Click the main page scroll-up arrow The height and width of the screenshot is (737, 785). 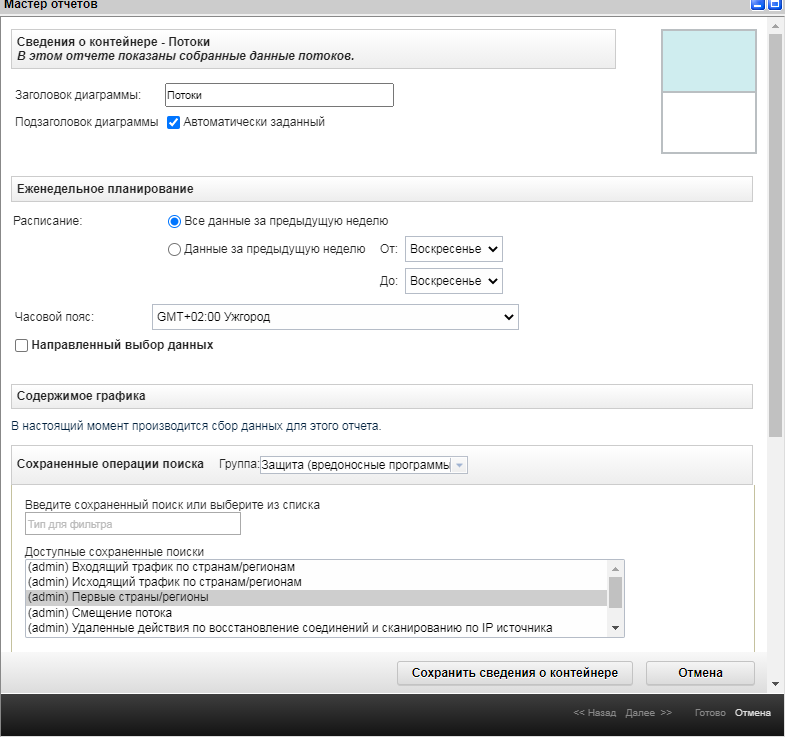point(775,26)
